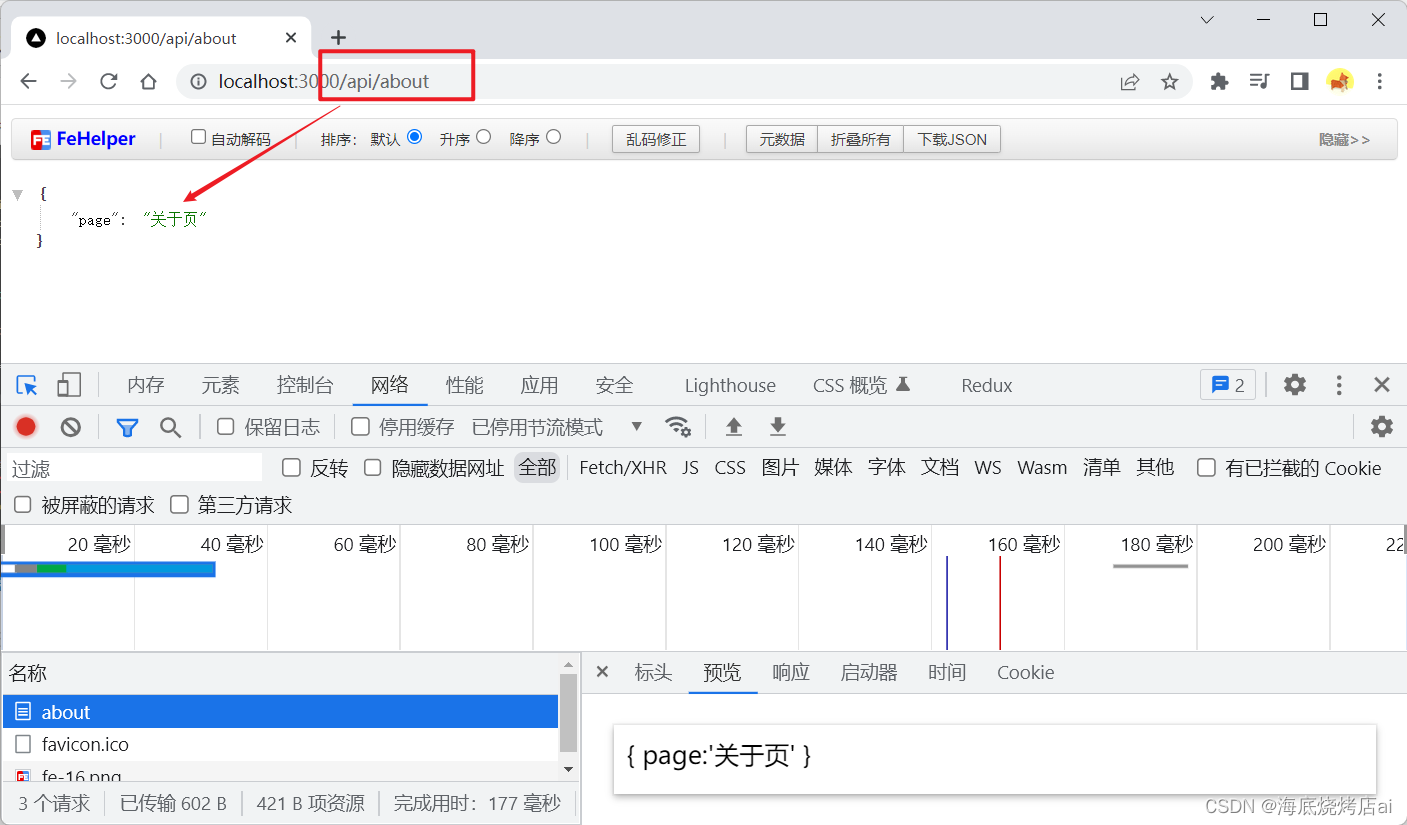1407x825 pixels.
Task: Open the network search magnifier
Action: coord(171,427)
